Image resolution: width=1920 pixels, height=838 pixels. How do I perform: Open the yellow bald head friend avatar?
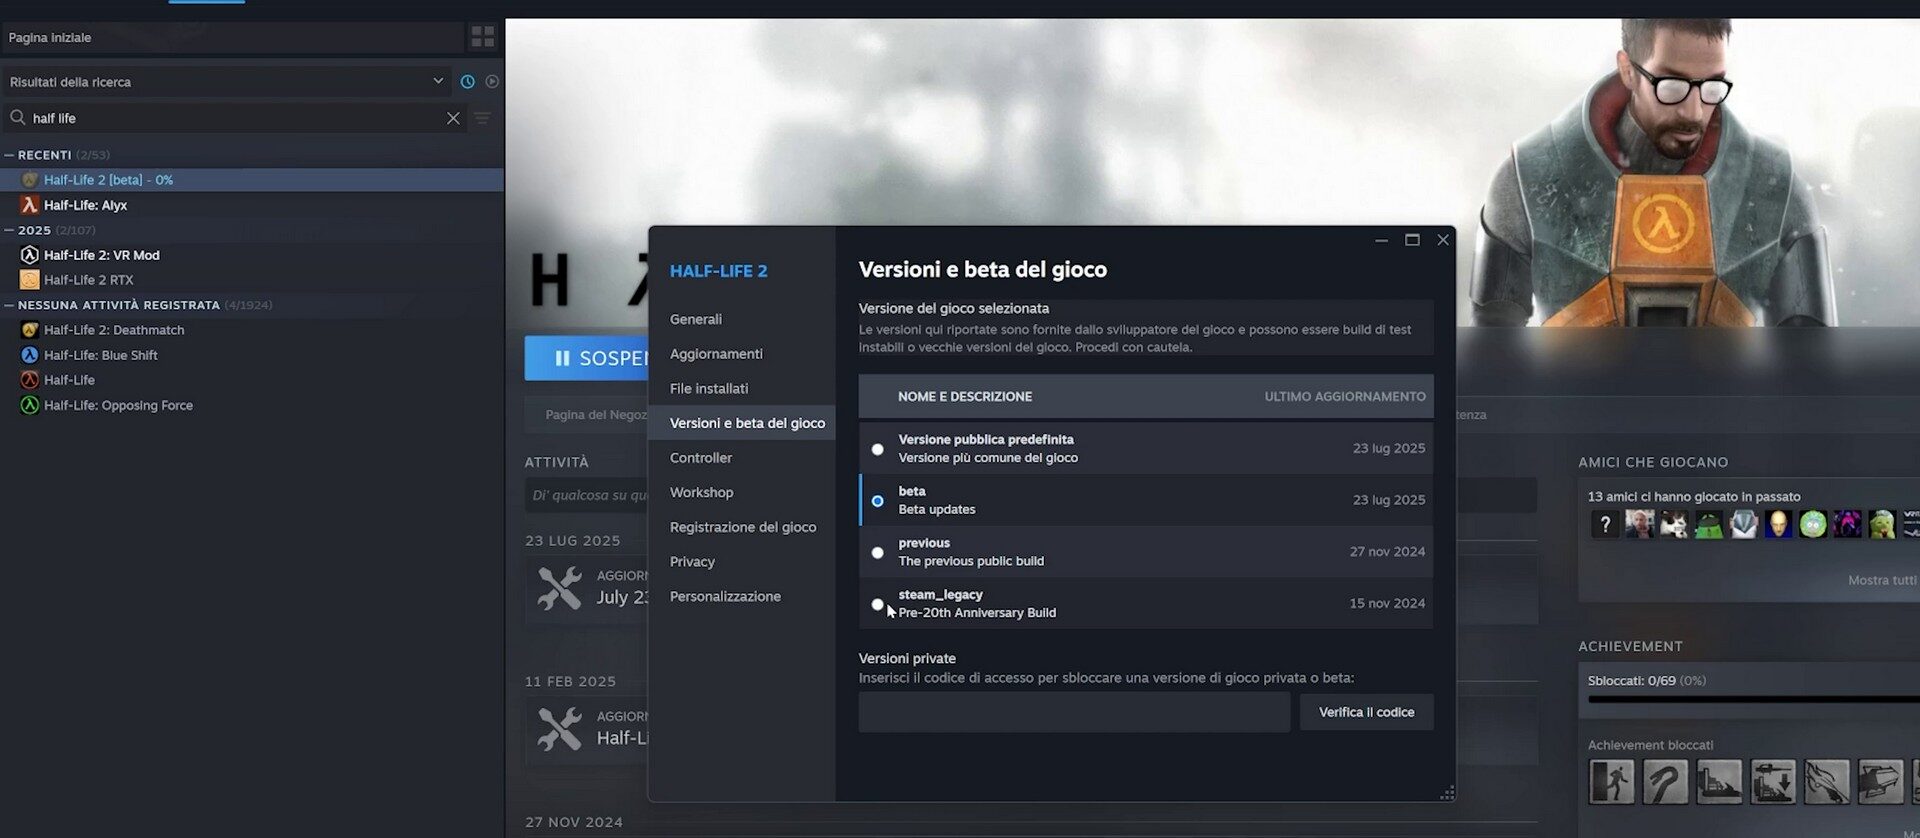pos(1778,524)
